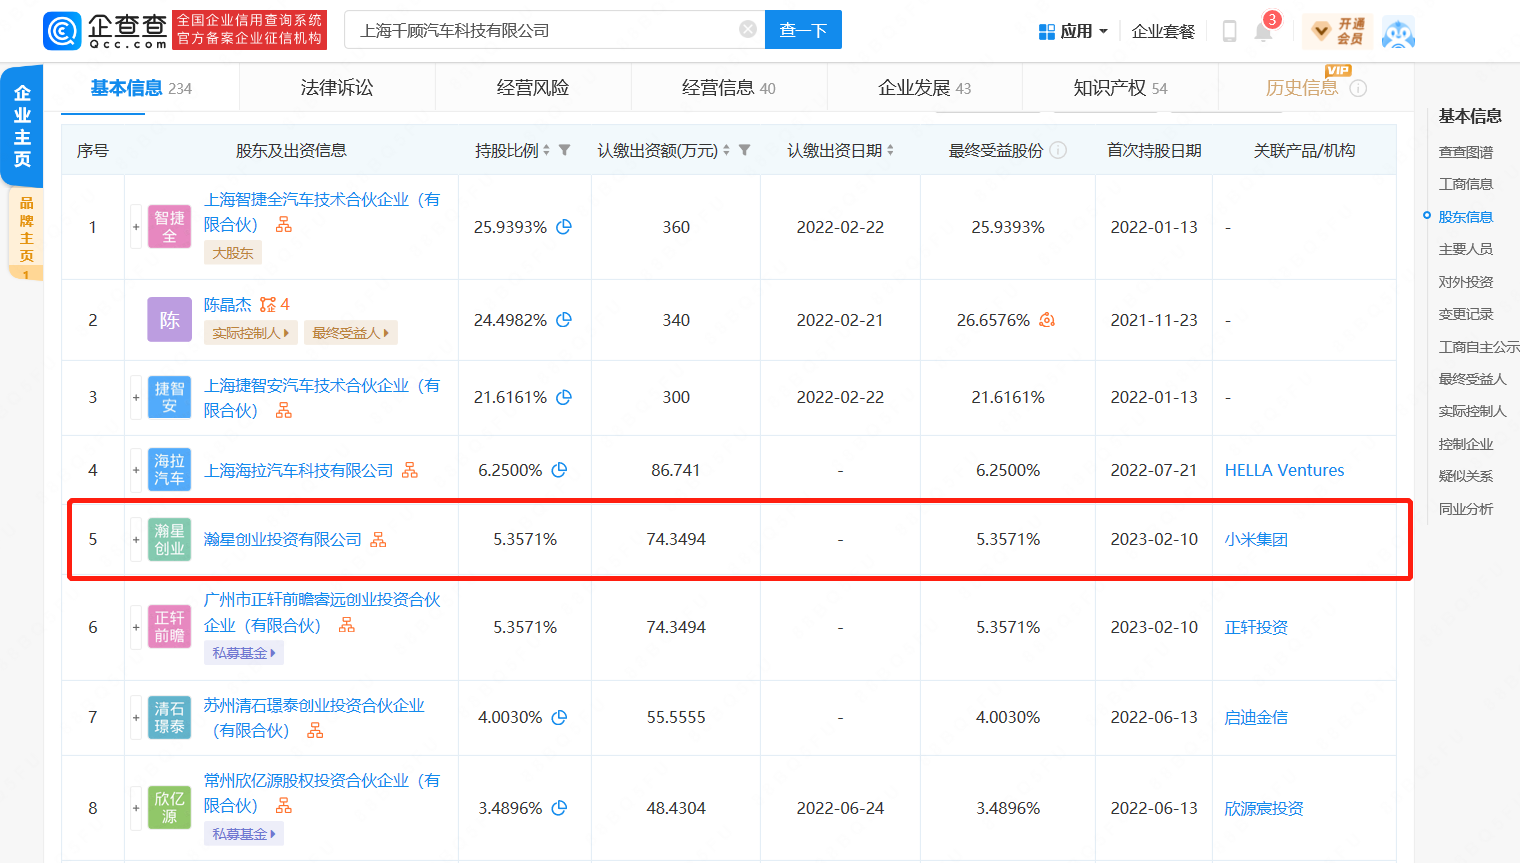The width and height of the screenshot is (1520, 863).
Task: Expand row 3 上海捷智安 shareholder details
Action: (x=136, y=397)
